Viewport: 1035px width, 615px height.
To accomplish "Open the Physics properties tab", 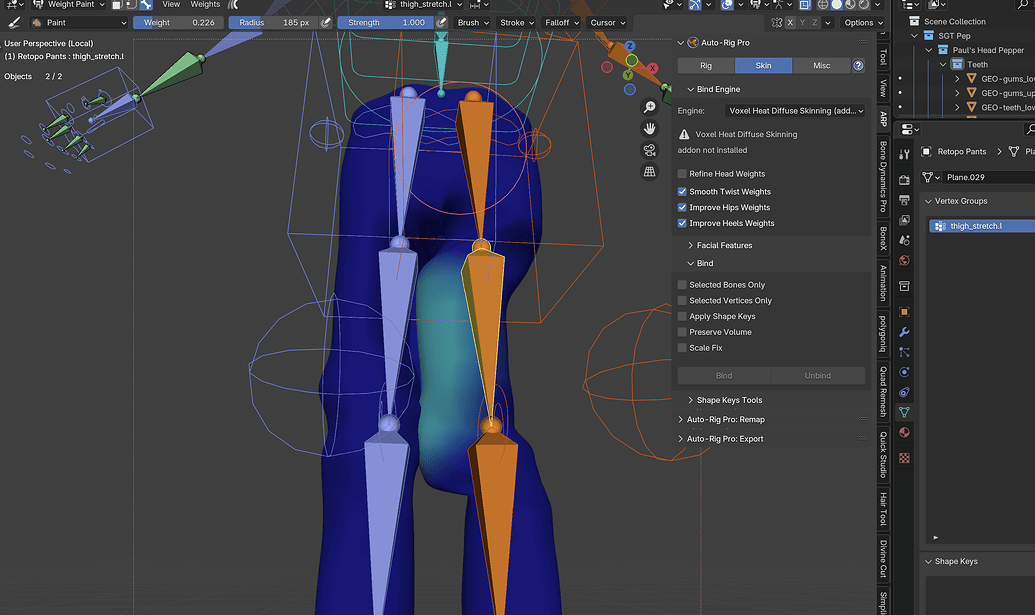I will pos(904,372).
